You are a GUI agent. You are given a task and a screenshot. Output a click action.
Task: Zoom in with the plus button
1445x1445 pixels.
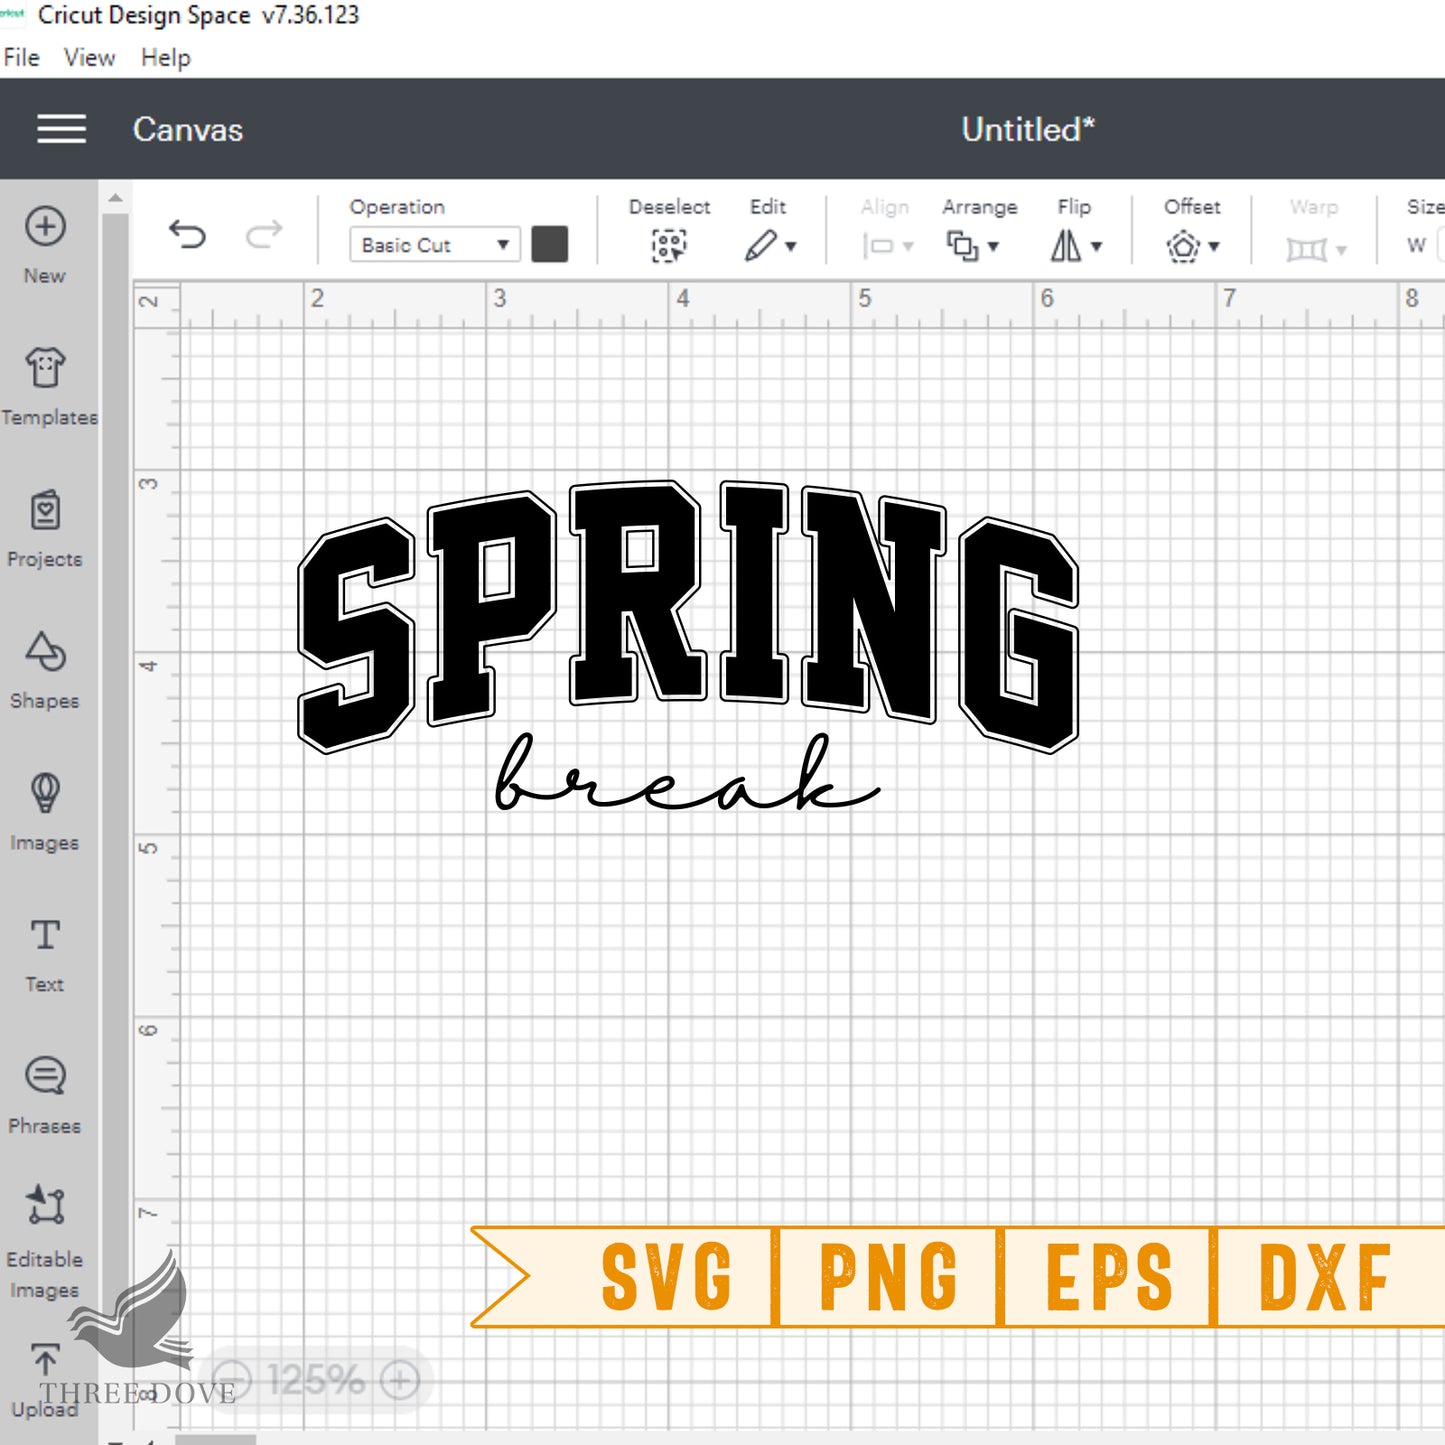pyautogui.click(x=400, y=1381)
